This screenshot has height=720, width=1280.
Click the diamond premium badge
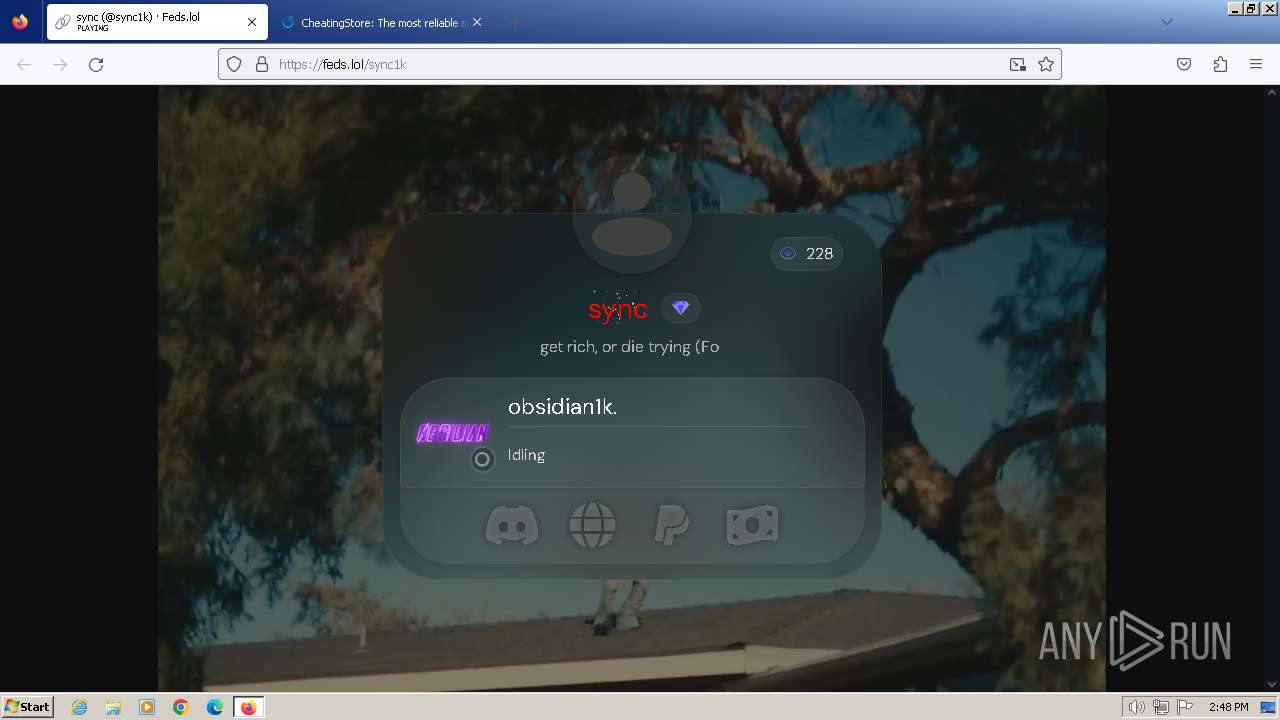[681, 308]
